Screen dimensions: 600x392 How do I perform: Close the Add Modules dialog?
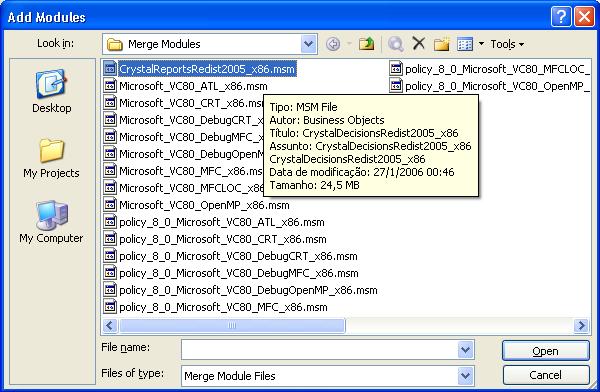584,17
